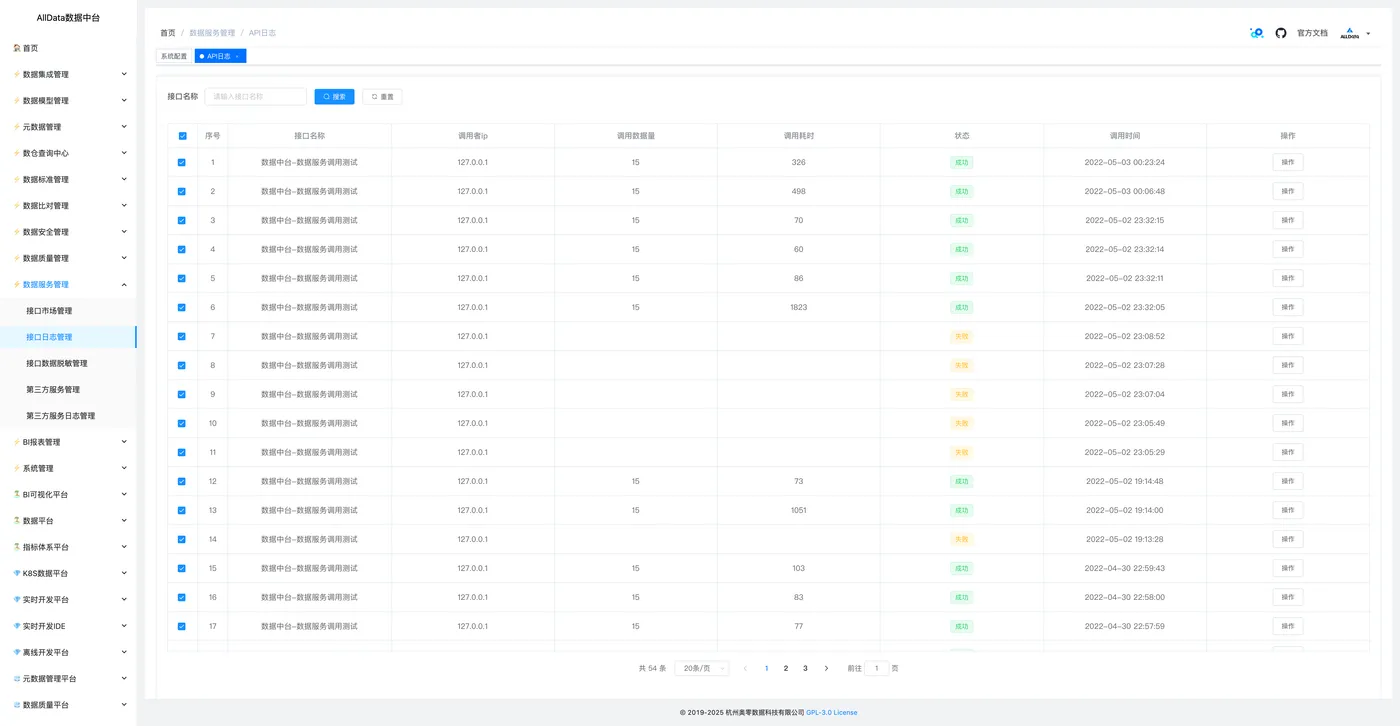Uncheck the checkbox for row 3
This screenshot has height=726, width=1400.
tap(182, 220)
